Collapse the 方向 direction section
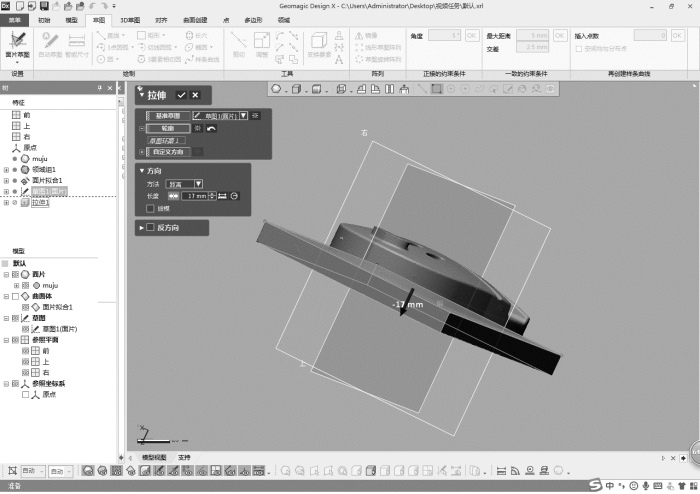This screenshot has height=494, width=700. click(x=142, y=171)
